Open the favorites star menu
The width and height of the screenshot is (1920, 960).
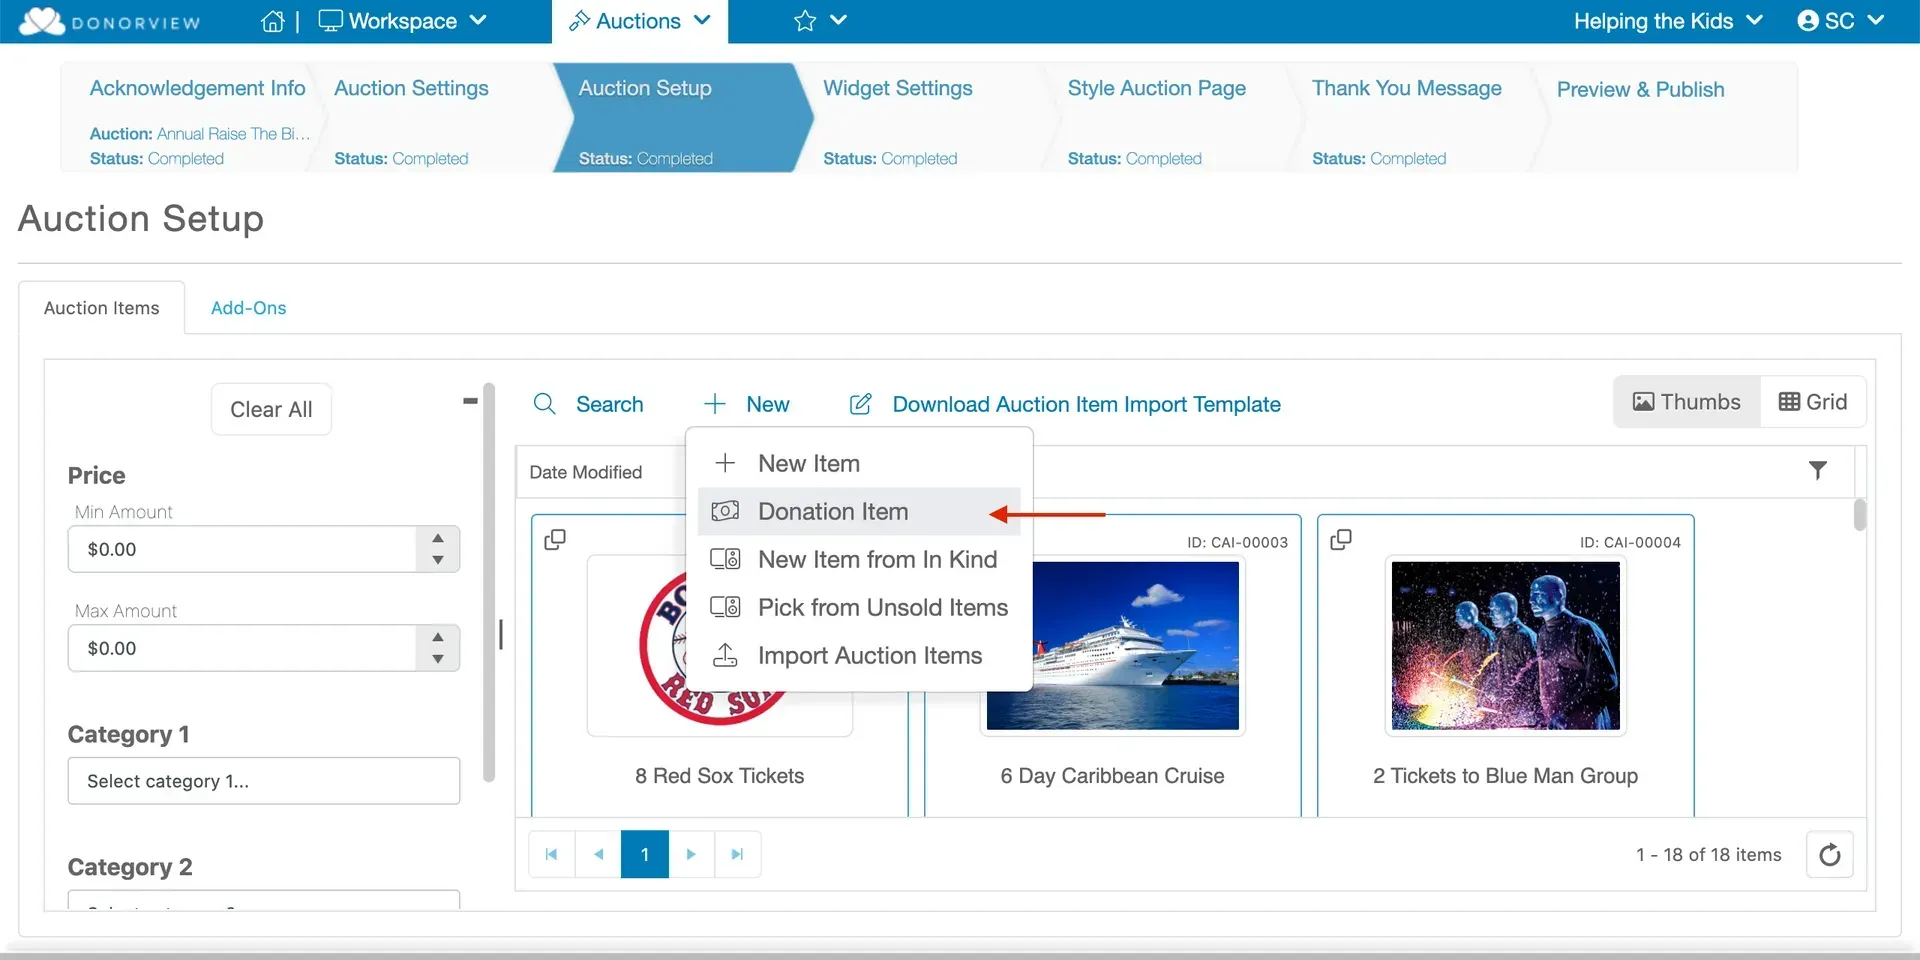point(820,21)
